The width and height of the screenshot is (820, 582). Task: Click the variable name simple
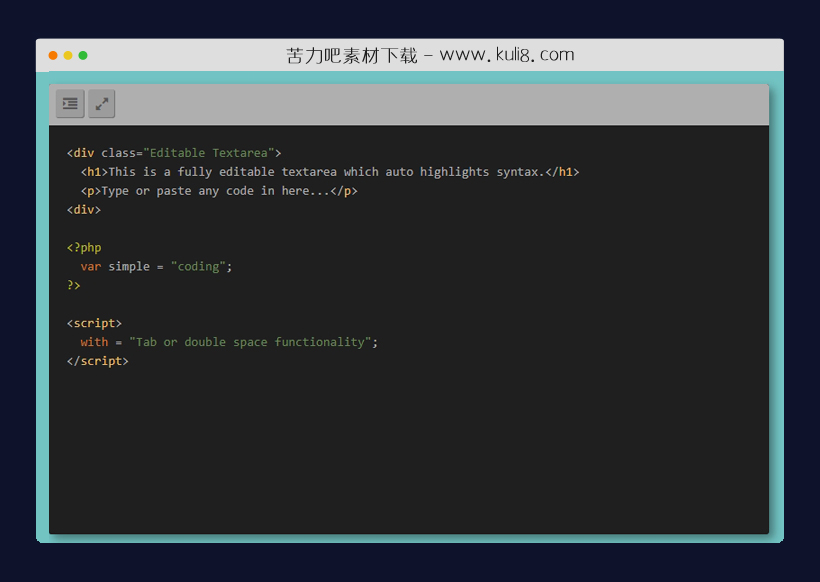coord(129,267)
